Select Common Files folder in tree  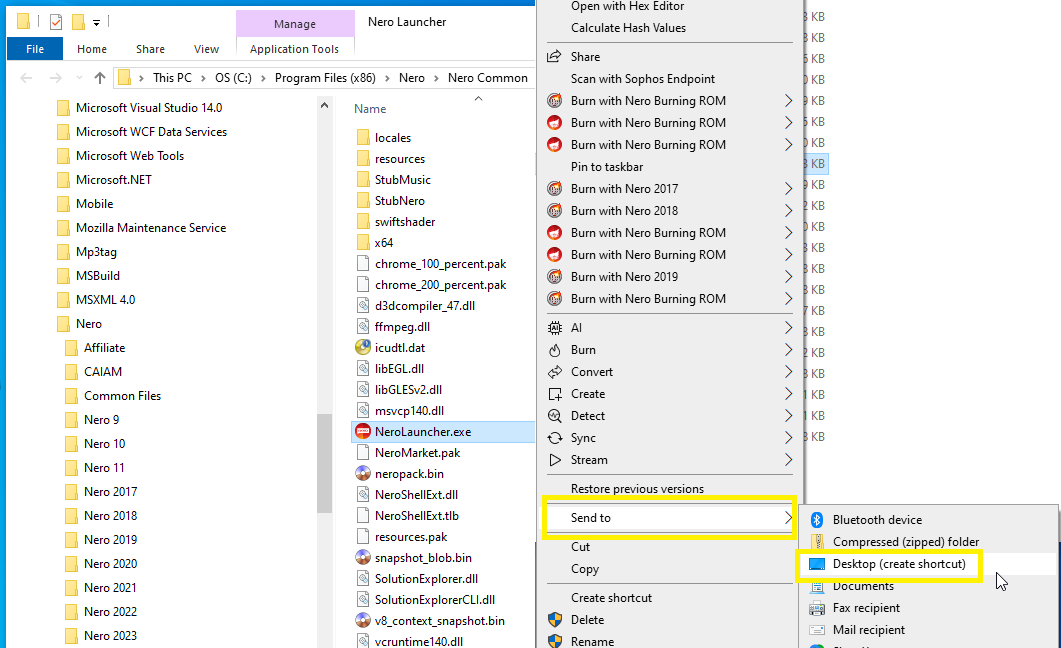122,396
